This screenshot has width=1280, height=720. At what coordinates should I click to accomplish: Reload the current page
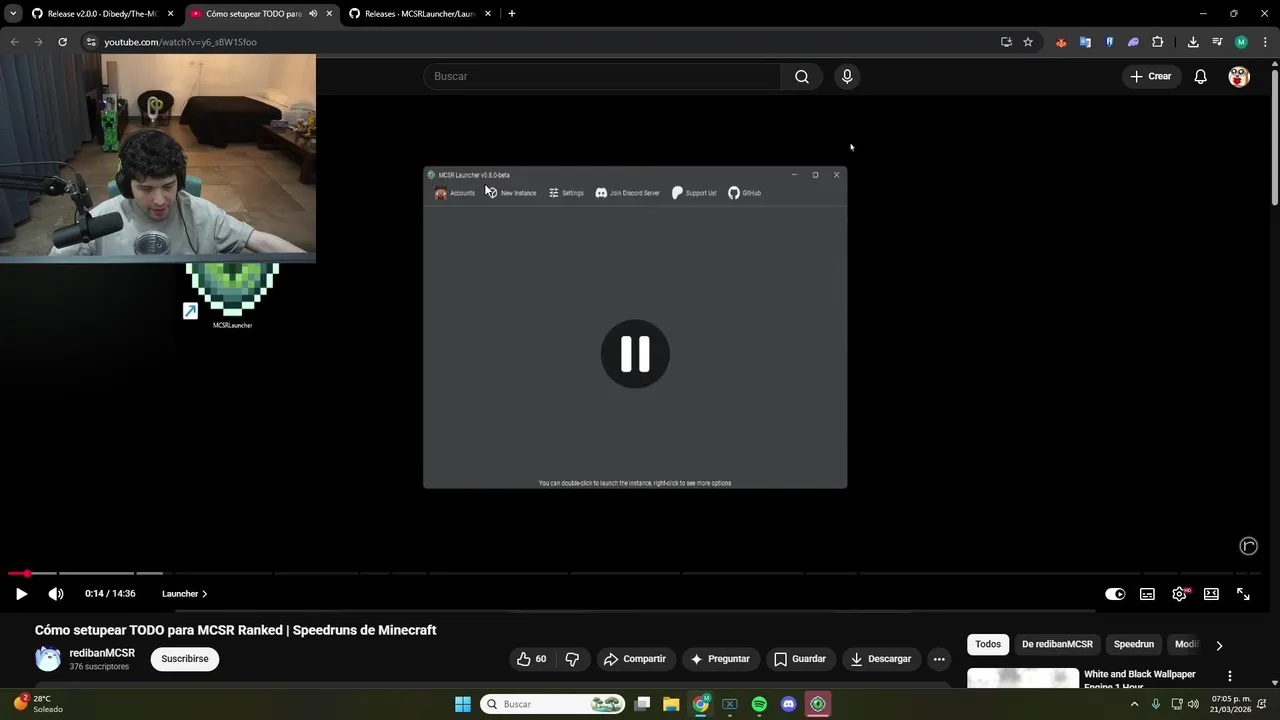coord(62,42)
